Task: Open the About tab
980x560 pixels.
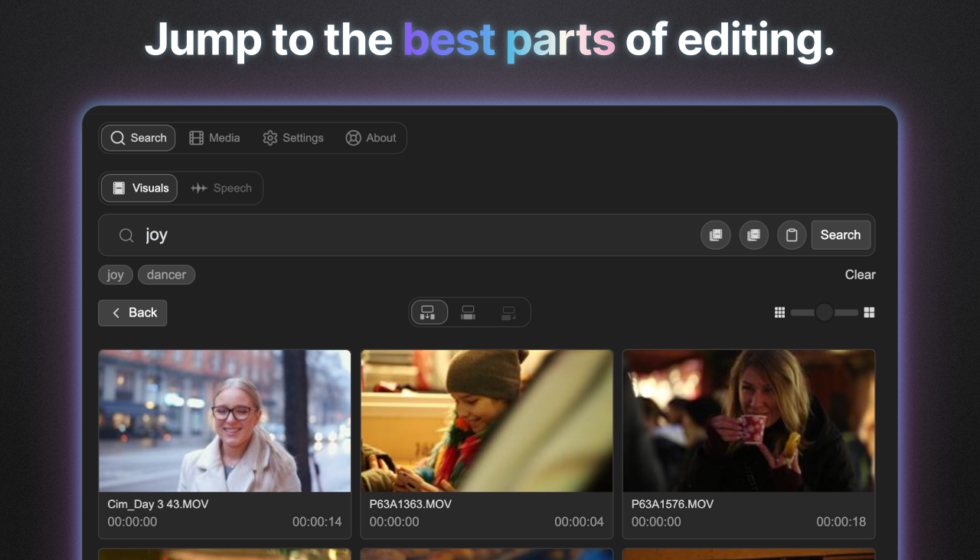Action: coord(371,138)
